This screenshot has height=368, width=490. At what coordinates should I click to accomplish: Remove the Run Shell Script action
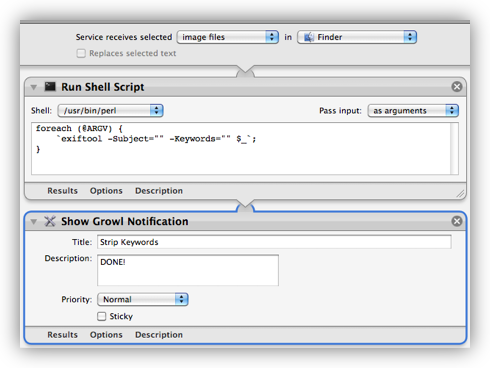(x=457, y=87)
